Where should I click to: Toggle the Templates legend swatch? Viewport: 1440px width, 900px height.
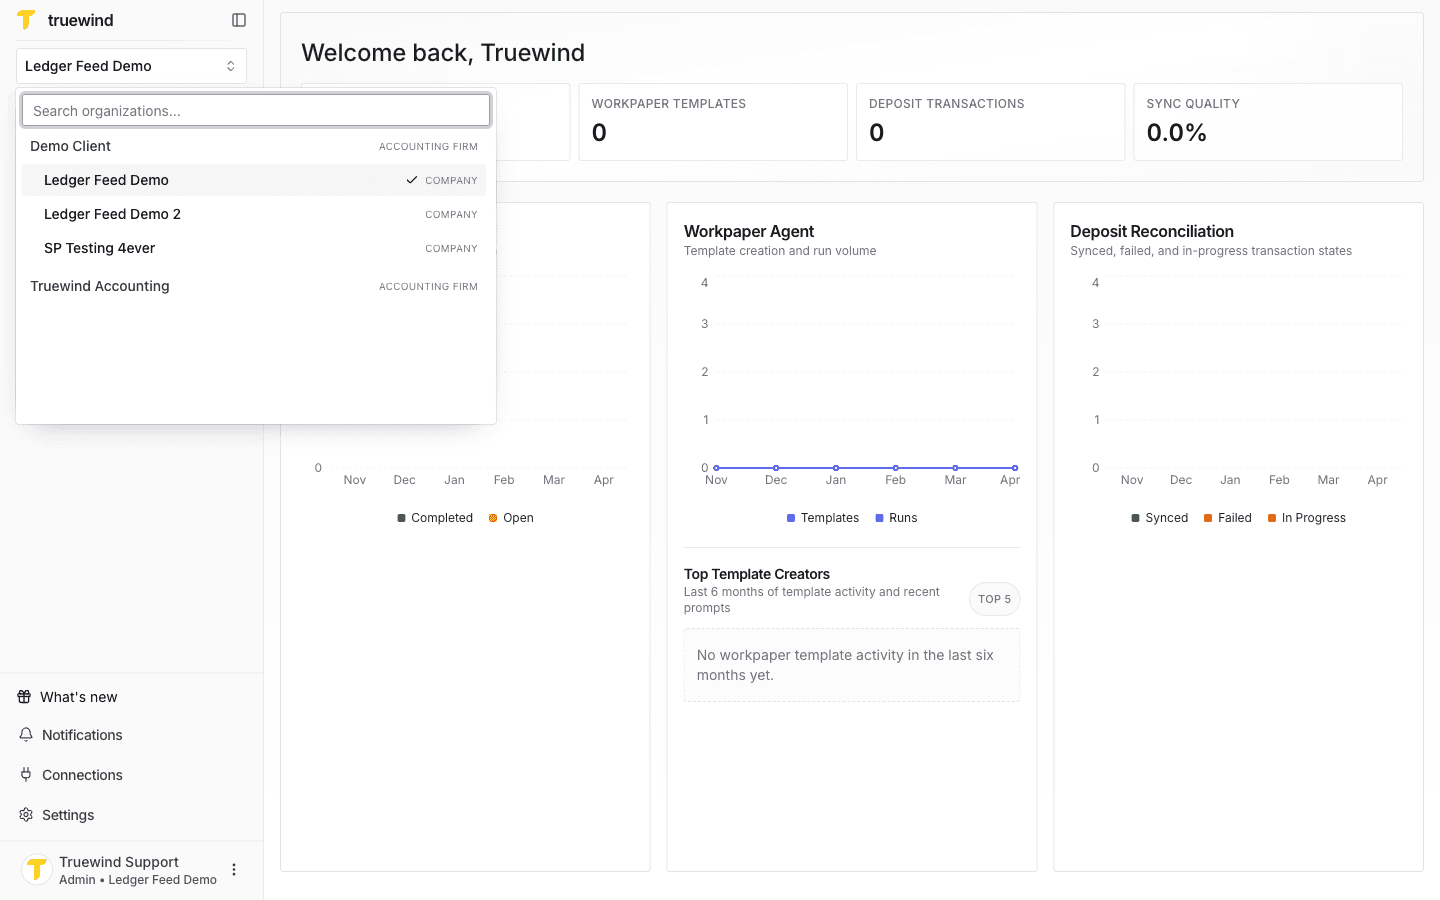pyautogui.click(x=791, y=518)
